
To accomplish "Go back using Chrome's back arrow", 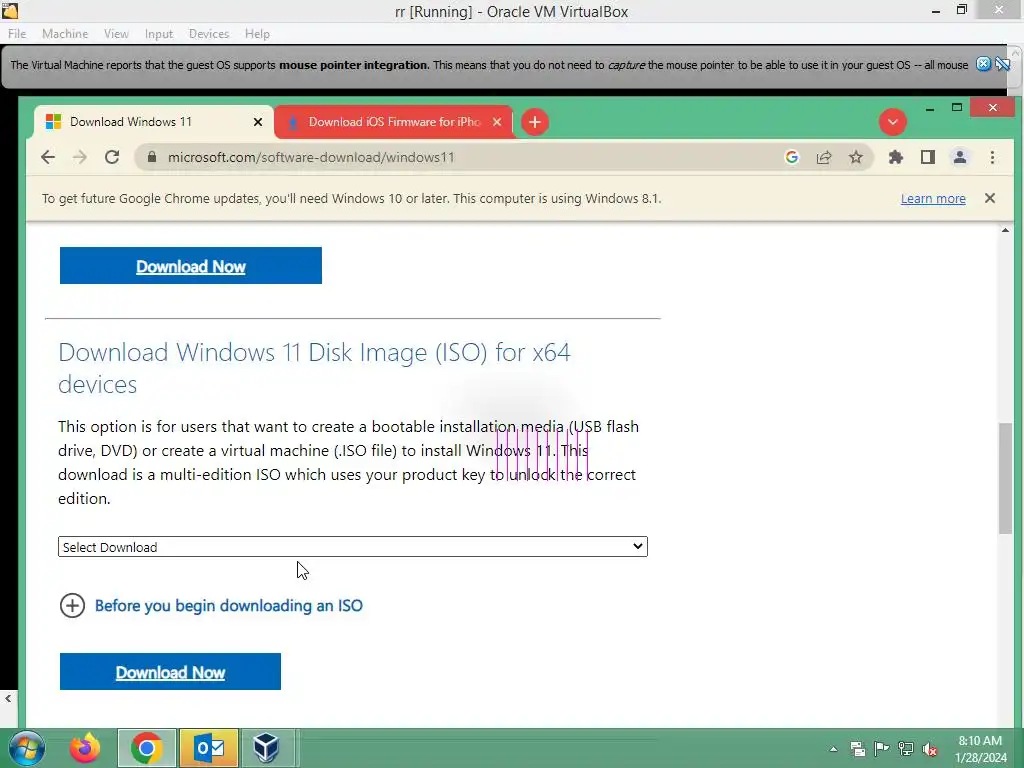I will [x=48, y=157].
